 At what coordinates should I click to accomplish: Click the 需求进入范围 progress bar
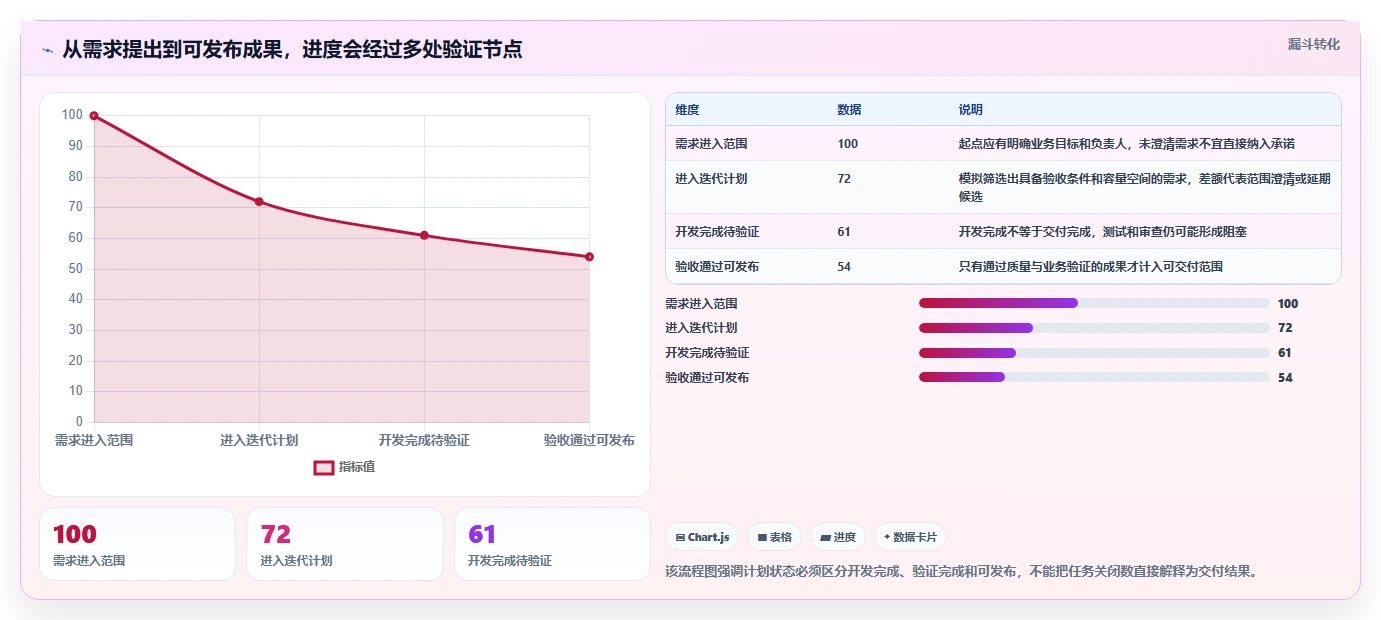pos(1094,303)
